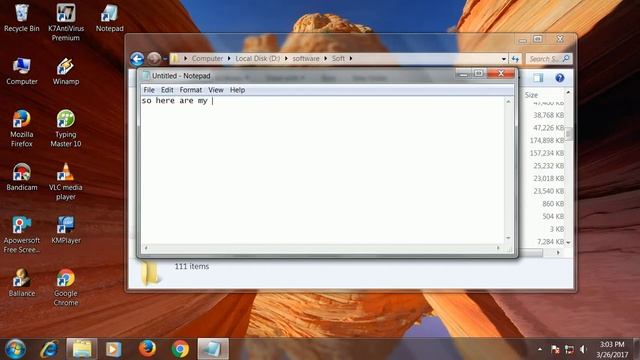Click Computer in Explorer address bar
Image resolution: width=640 pixels, height=360 pixels.
tap(207, 58)
